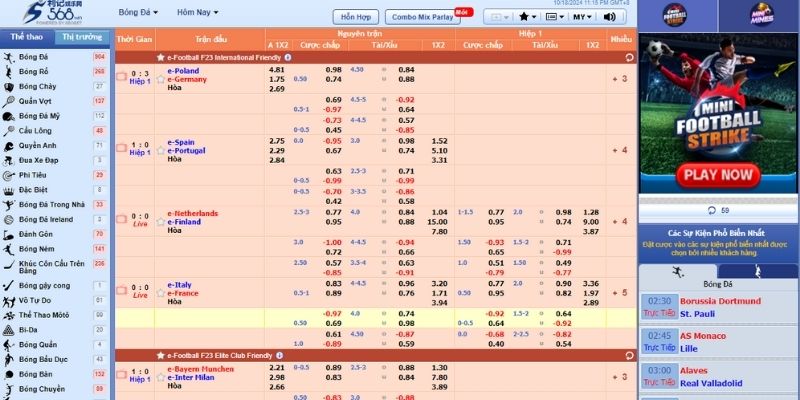Viewport: 800px width, 400px height.
Task: Select Khúc Côn Cầu Trên Băng in sidebar
Action: click(54, 267)
